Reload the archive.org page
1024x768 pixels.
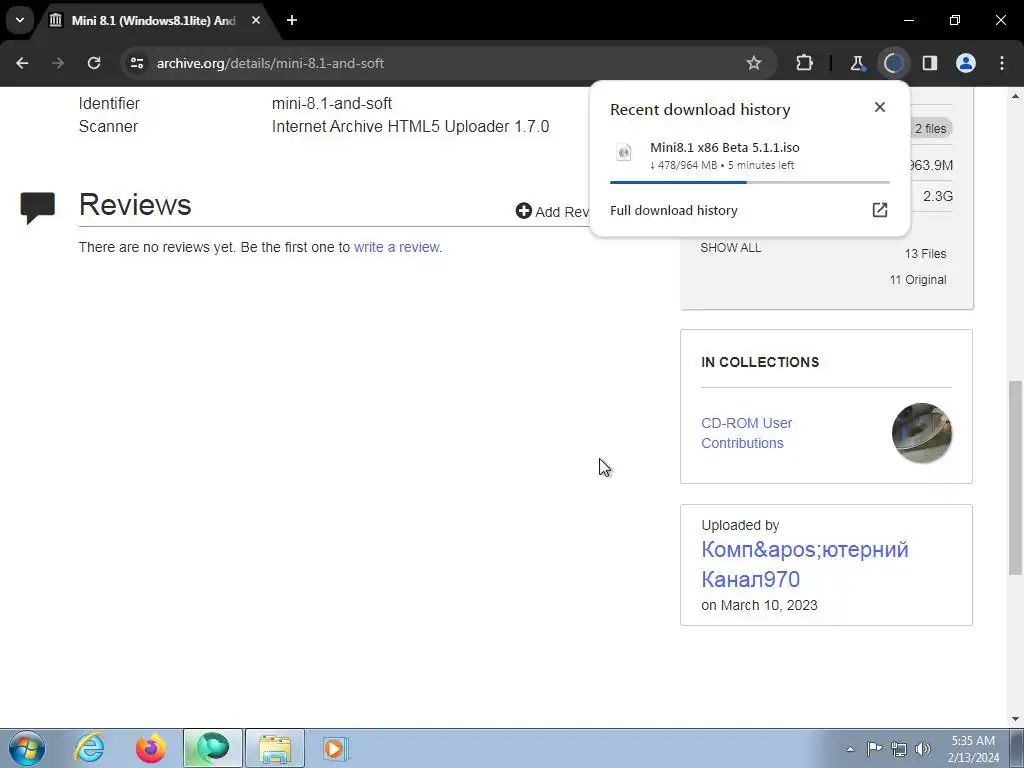click(x=94, y=63)
